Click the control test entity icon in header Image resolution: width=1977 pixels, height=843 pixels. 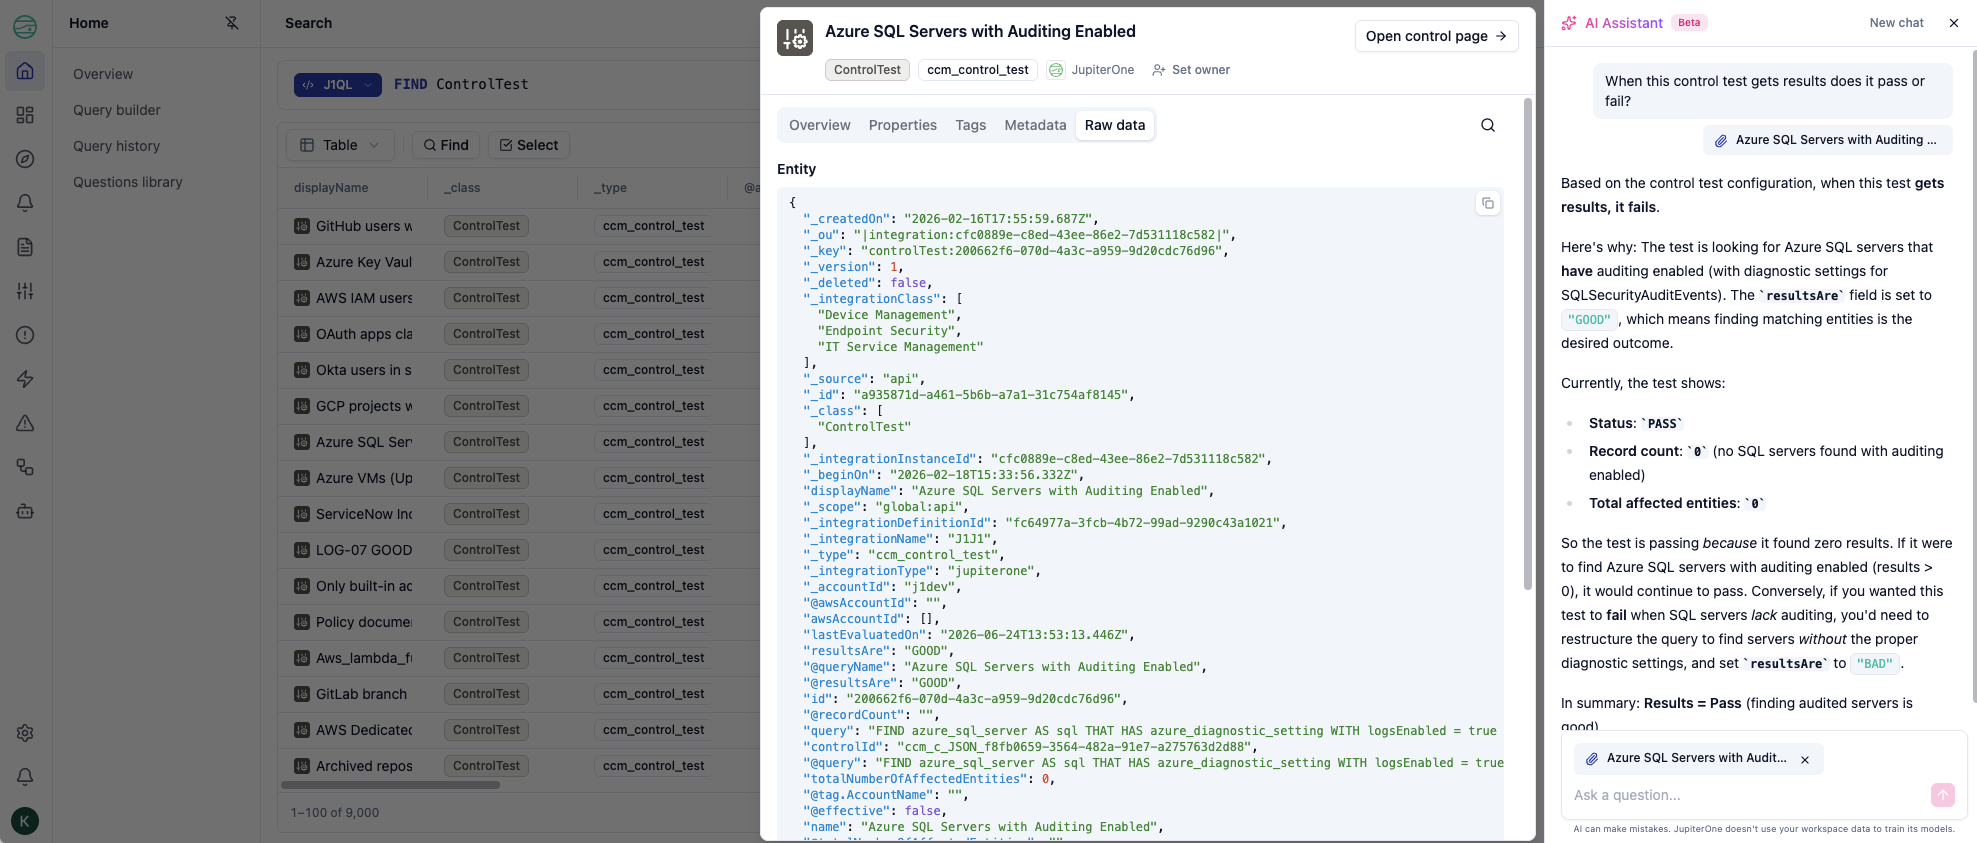click(x=795, y=38)
